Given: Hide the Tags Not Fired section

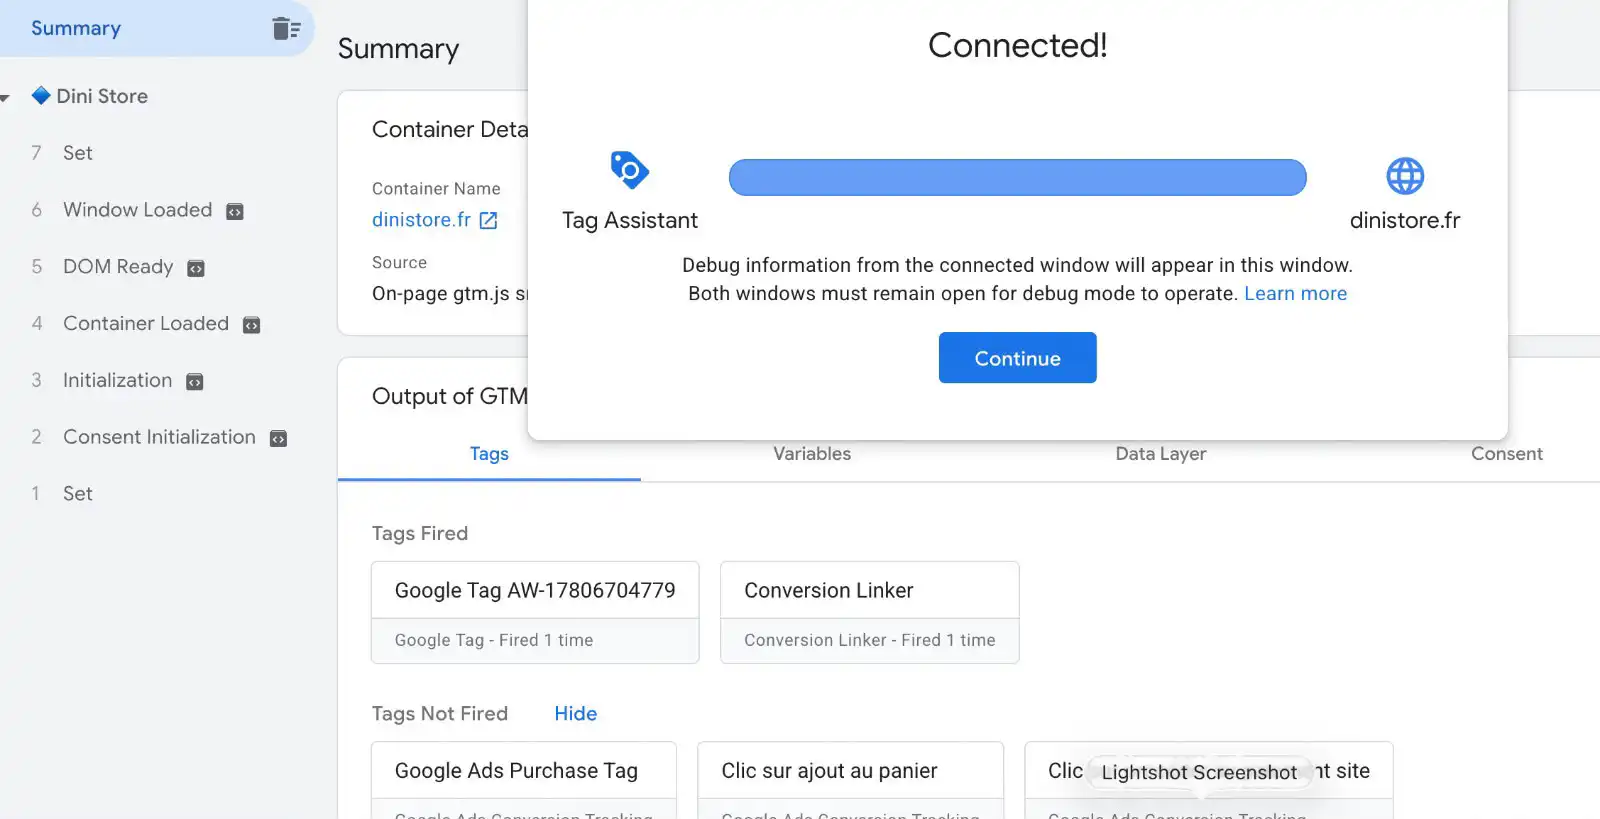Looking at the screenshot, I should point(576,714).
